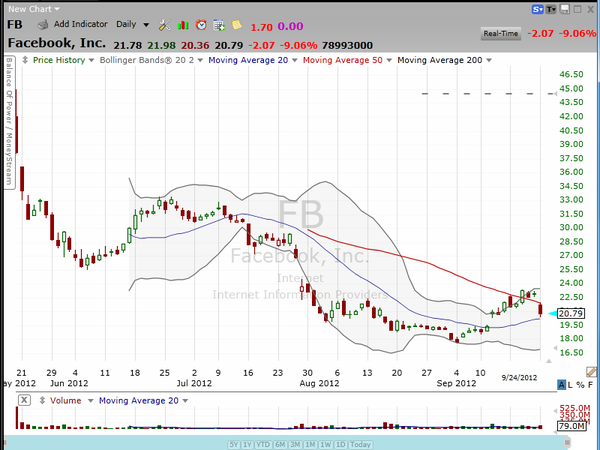
Task: Select the YTD time range
Action: point(265,444)
